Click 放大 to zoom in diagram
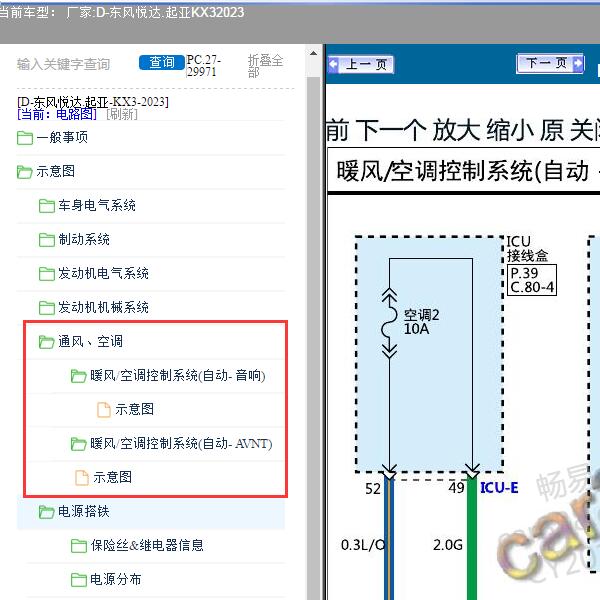600x600 pixels. pos(456,130)
